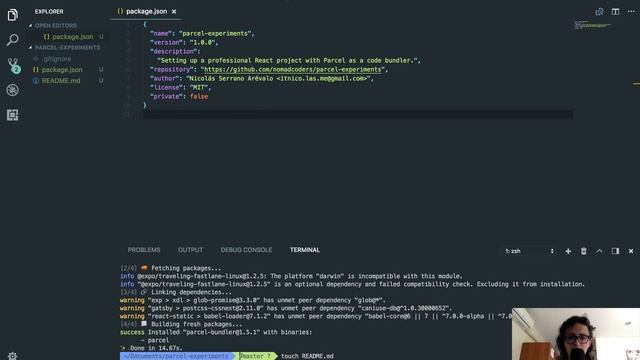This screenshot has width=640, height=360.
Task: Open the Debug view icon
Action: (x=13, y=90)
